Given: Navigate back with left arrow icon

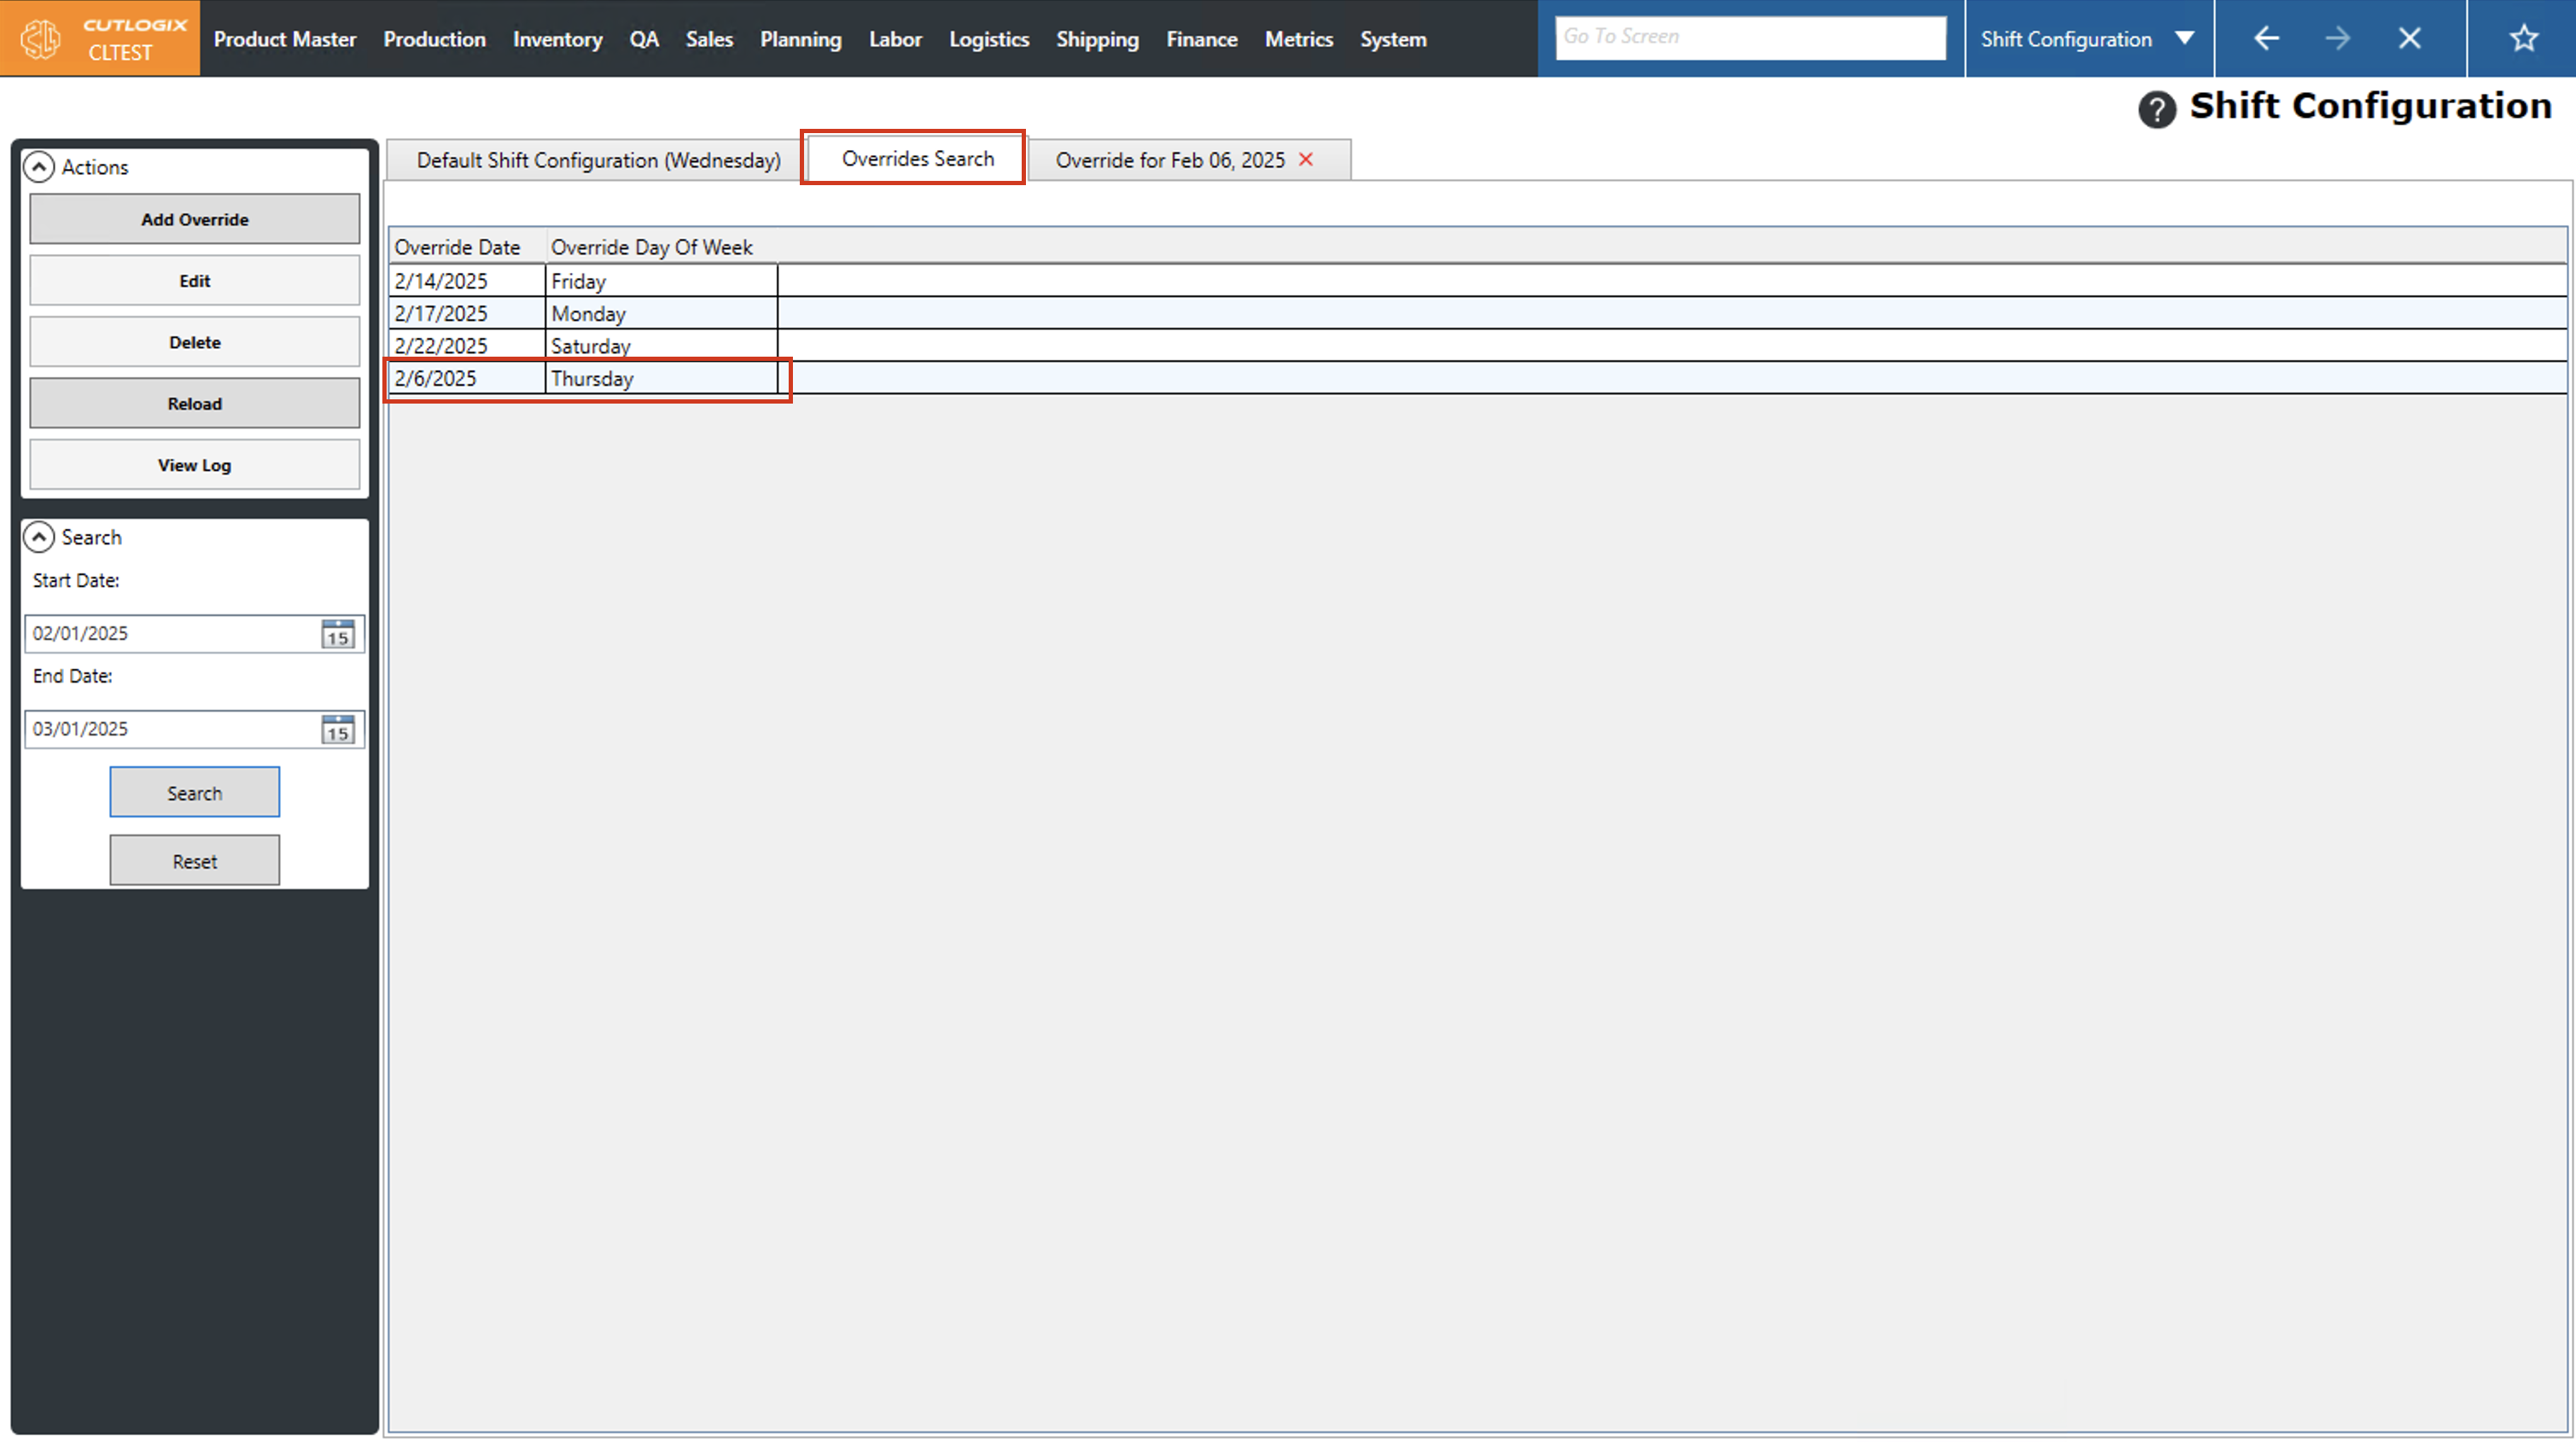Looking at the screenshot, I should (2266, 39).
